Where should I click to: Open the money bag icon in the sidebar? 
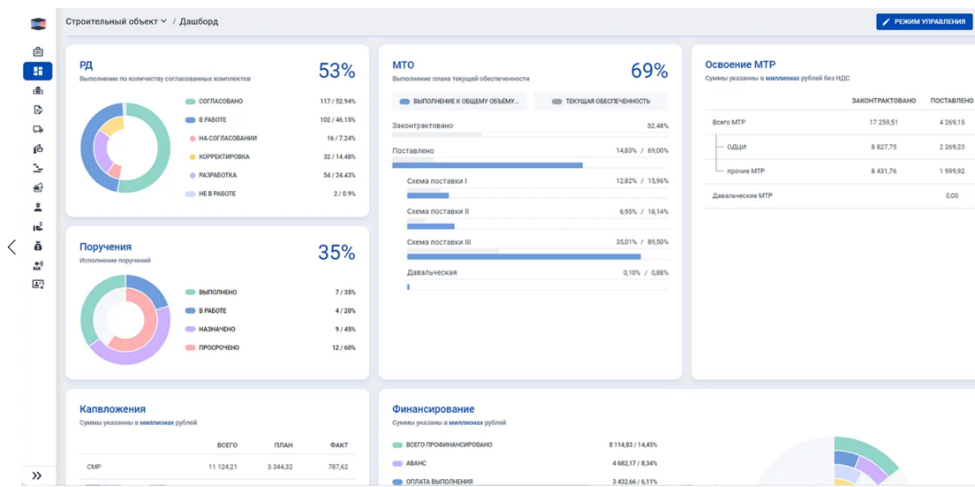[38, 246]
